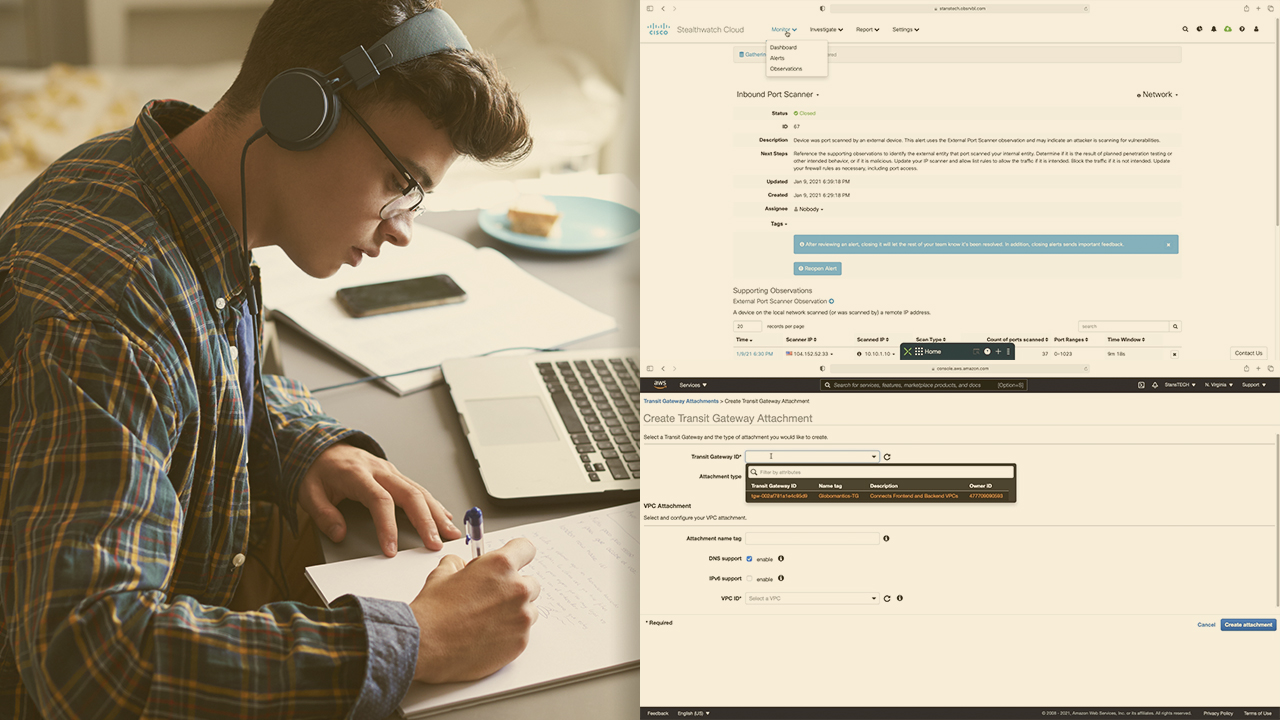The width and height of the screenshot is (1280, 720).
Task: Expand the VPC ID dropdown
Action: click(812, 599)
